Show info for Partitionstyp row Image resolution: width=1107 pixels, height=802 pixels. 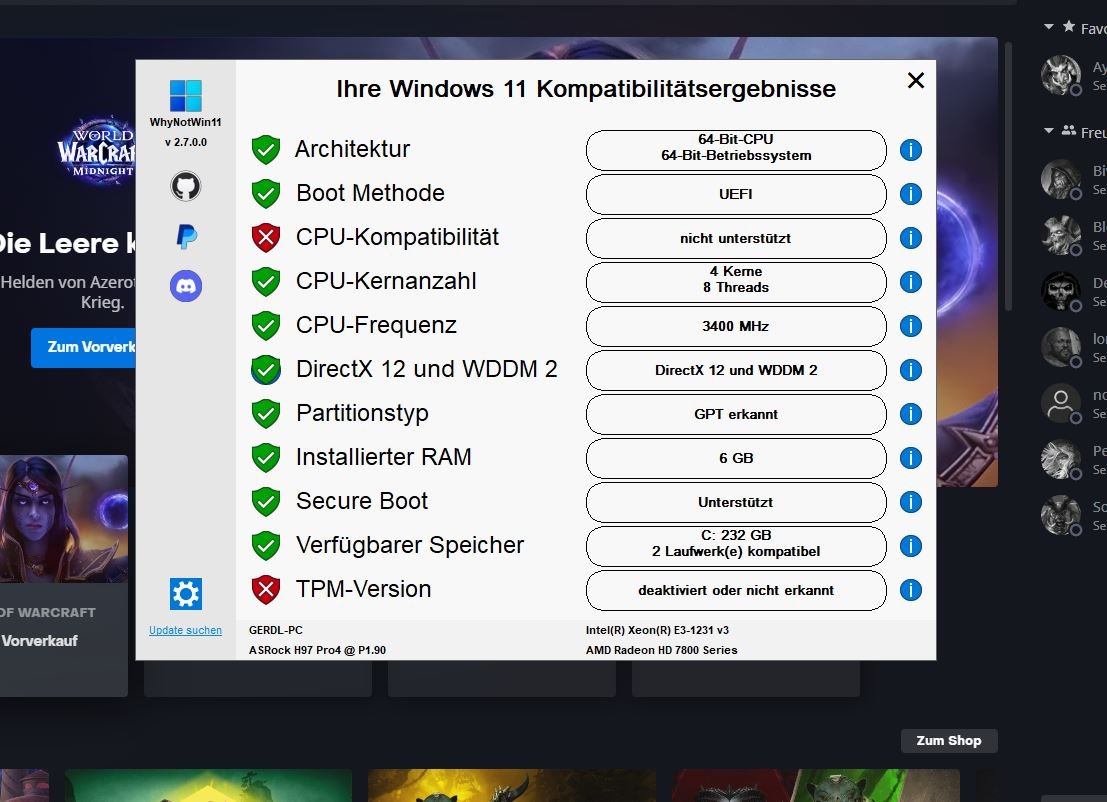(911, 414)
